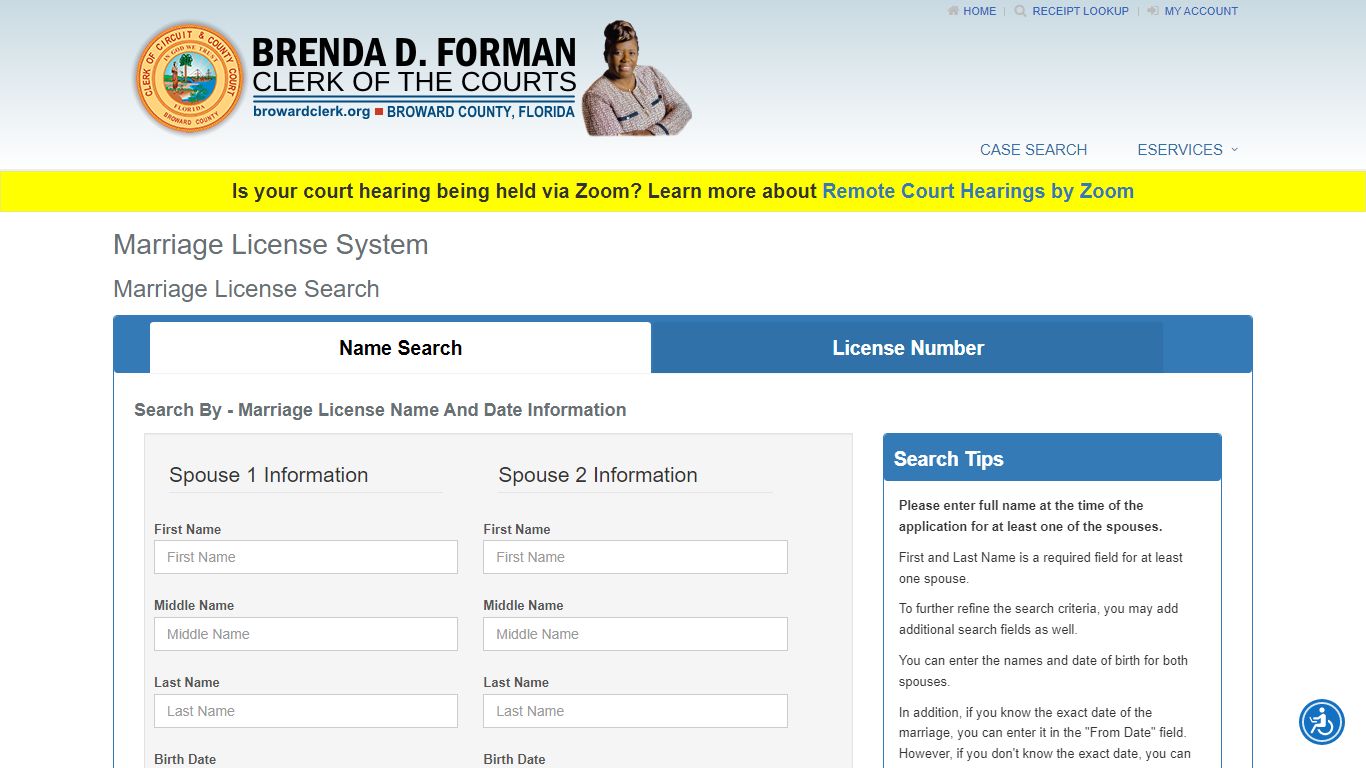Image resolution: width=1366 pixels, height=768 pixels.
Task: Click the Spouse 1 Information heading
Action: [268, 475]
